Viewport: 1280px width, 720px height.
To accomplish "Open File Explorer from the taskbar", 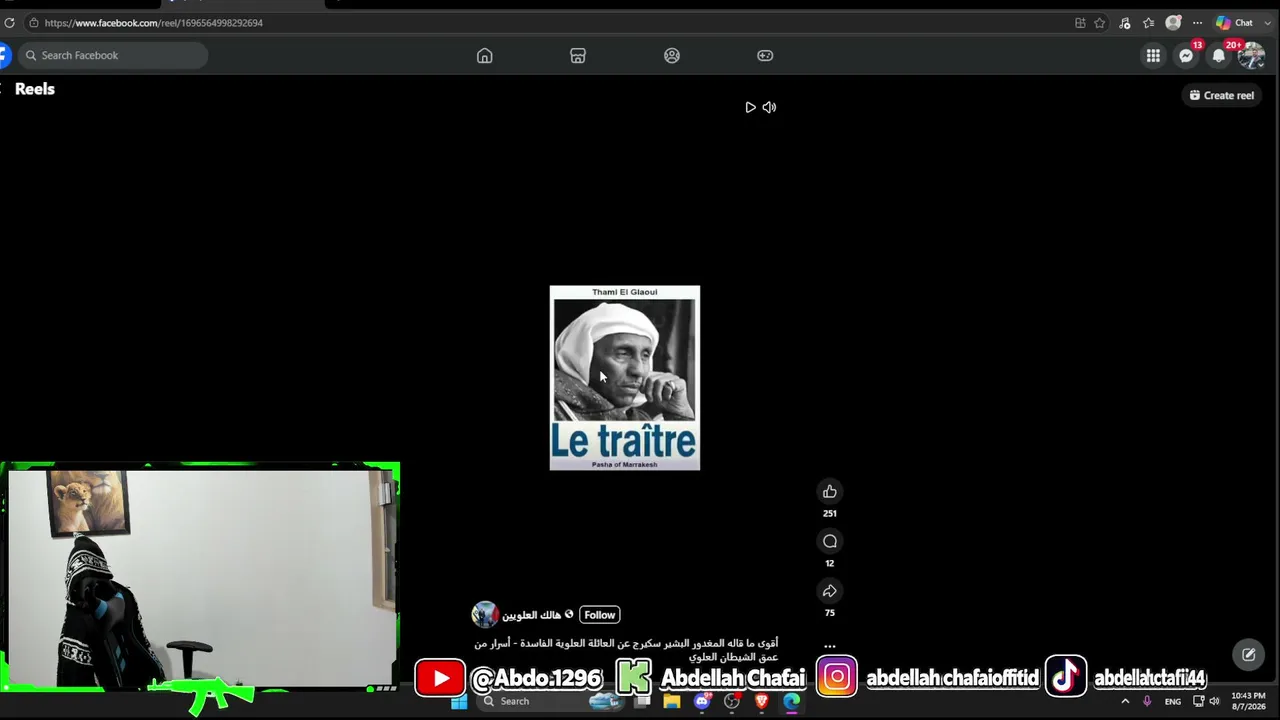I will 672,702.
